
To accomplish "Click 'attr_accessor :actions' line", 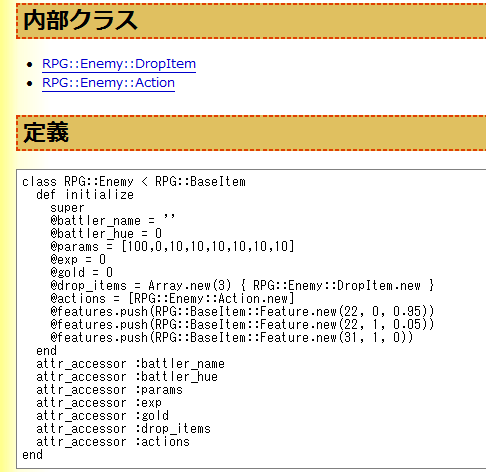I will point(113,442).
